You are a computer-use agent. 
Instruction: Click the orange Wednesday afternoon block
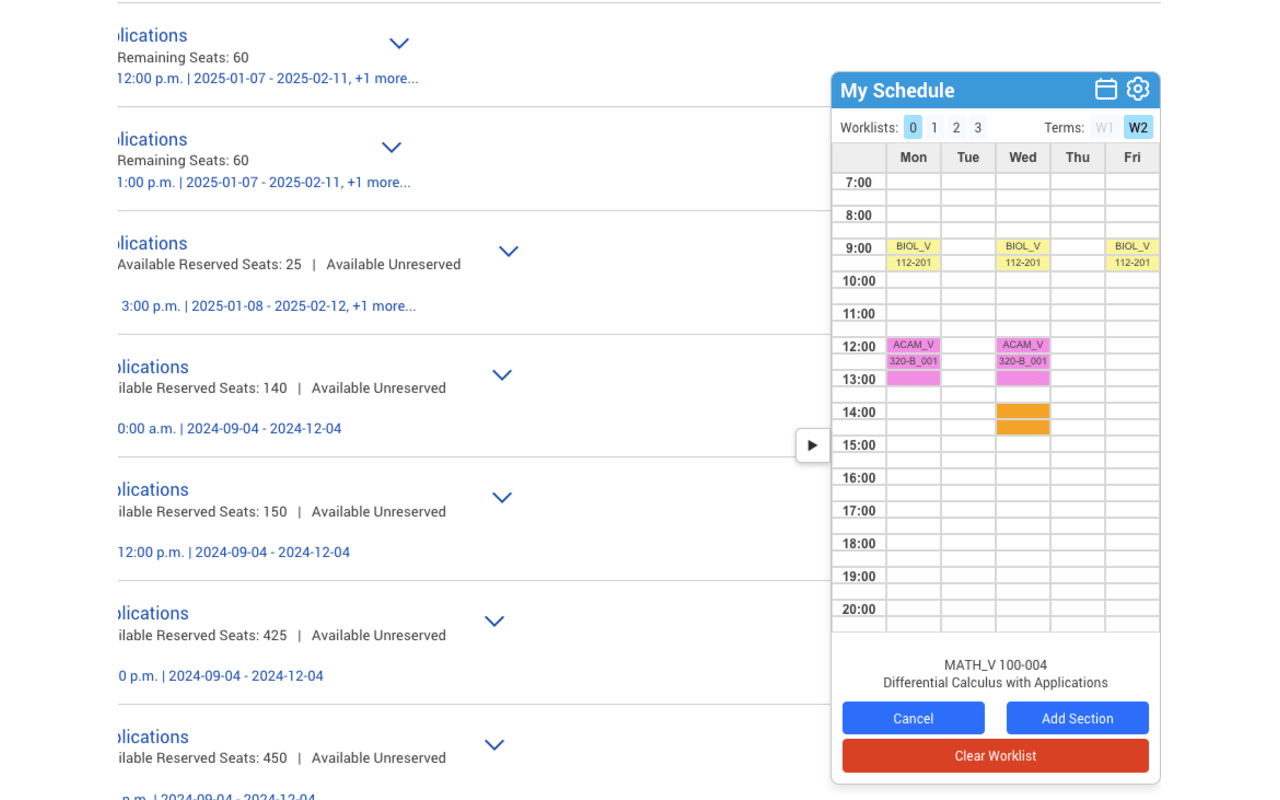click(x=1022, y=420)
